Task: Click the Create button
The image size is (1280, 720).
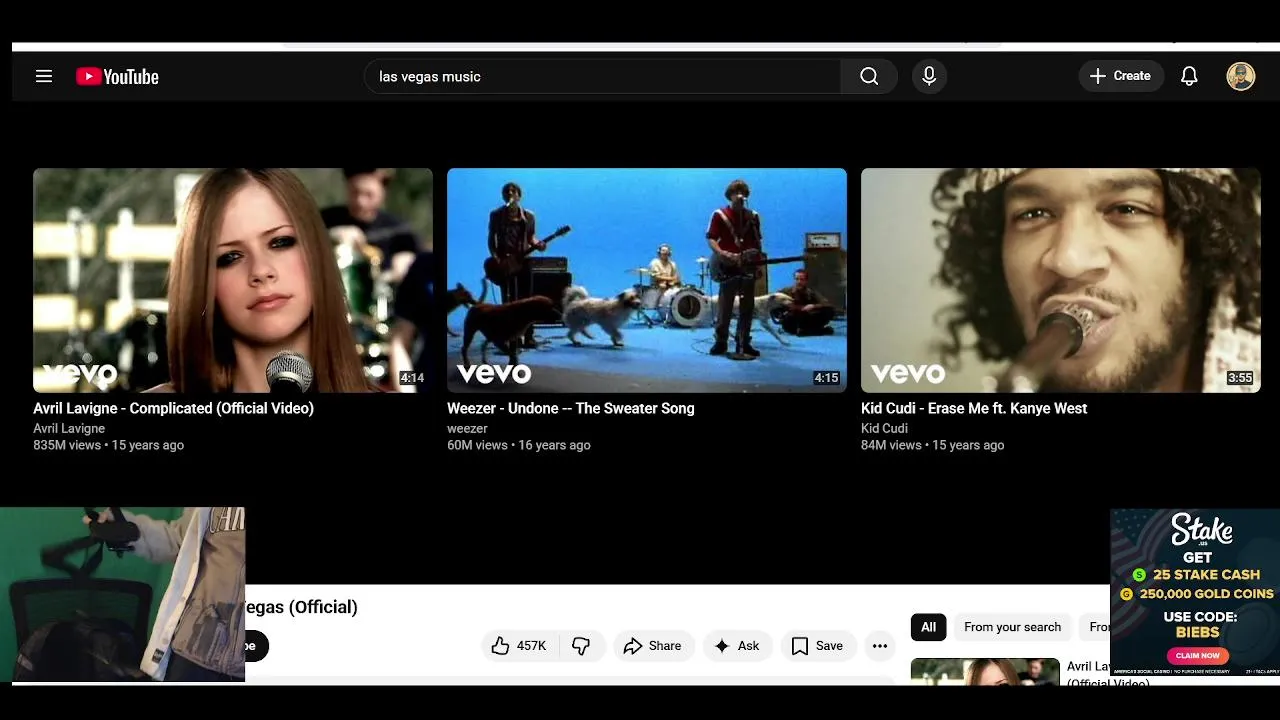Action: (1120, 76)
